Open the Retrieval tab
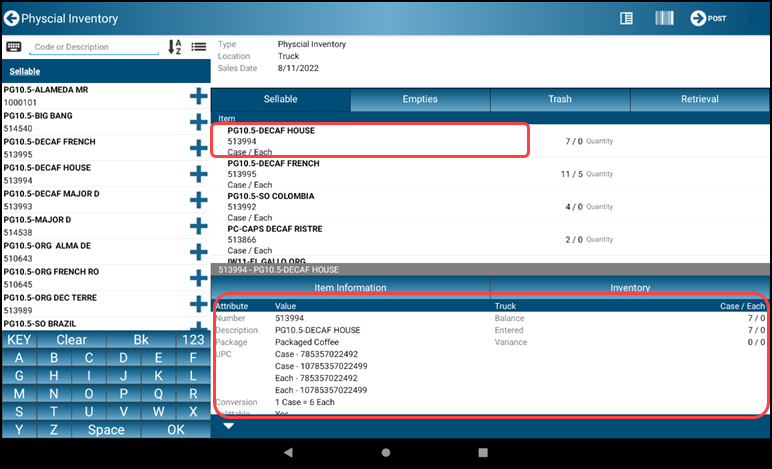The image size is (772, 469). pos(700,99)
